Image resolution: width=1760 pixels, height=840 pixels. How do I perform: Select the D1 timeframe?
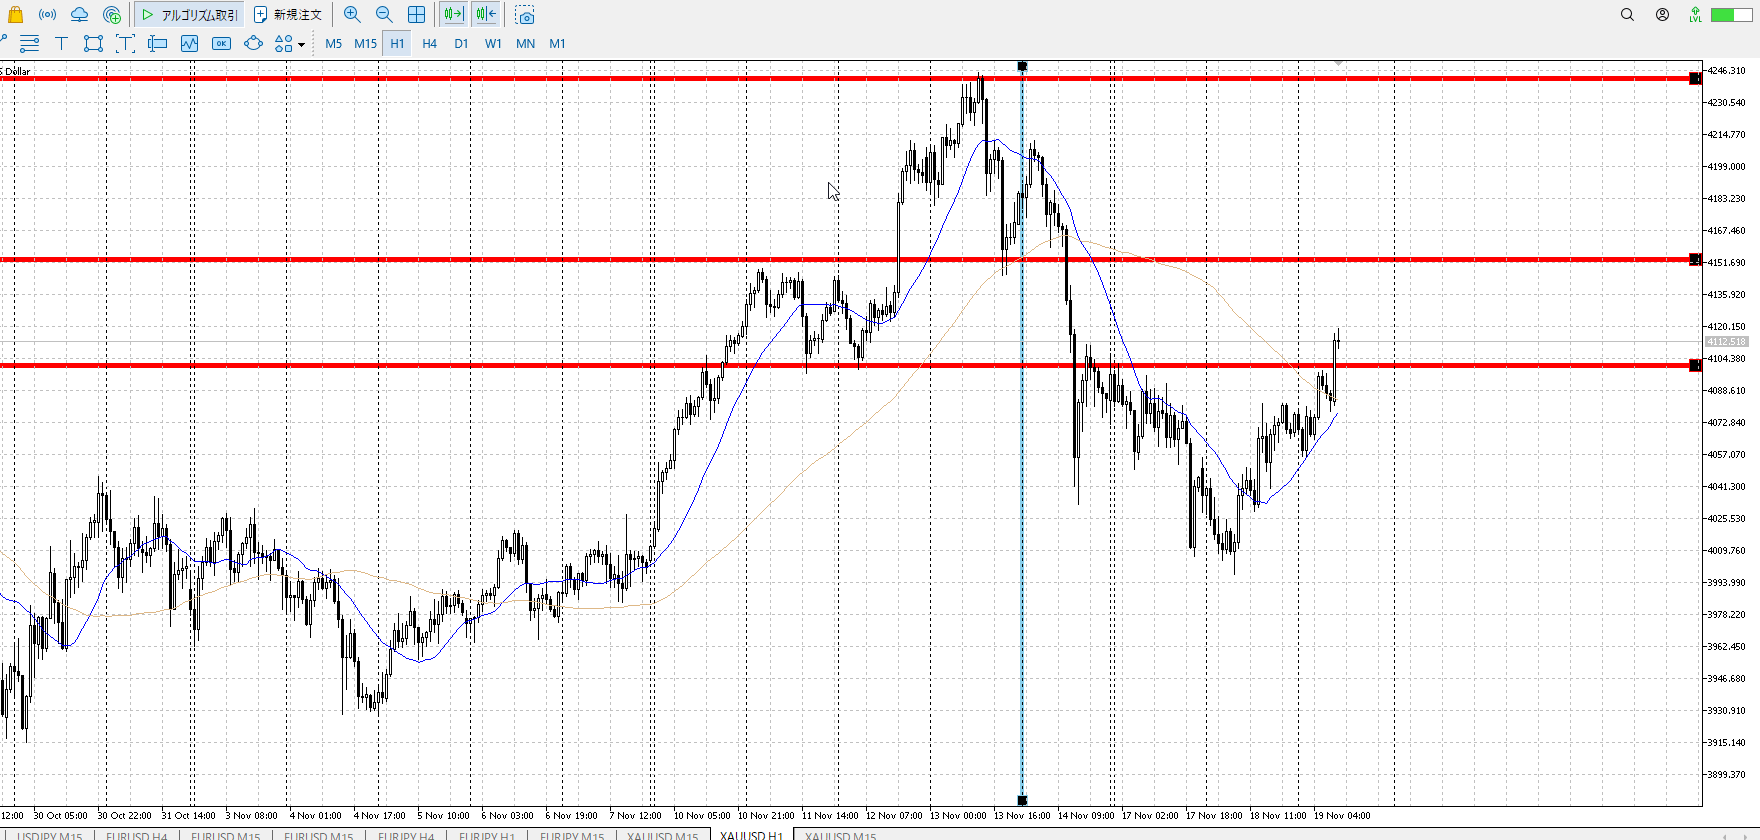461,43
